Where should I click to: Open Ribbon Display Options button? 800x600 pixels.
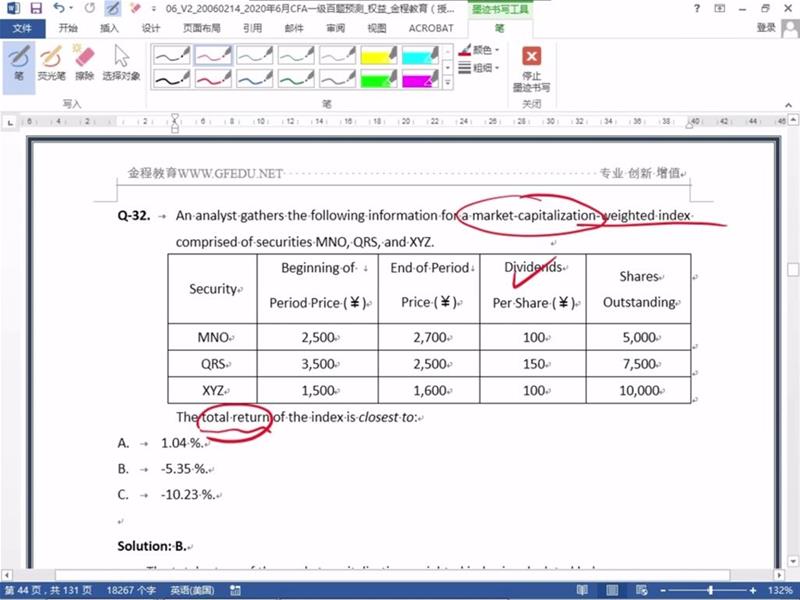pyautogui.click(x=719, y=8)
